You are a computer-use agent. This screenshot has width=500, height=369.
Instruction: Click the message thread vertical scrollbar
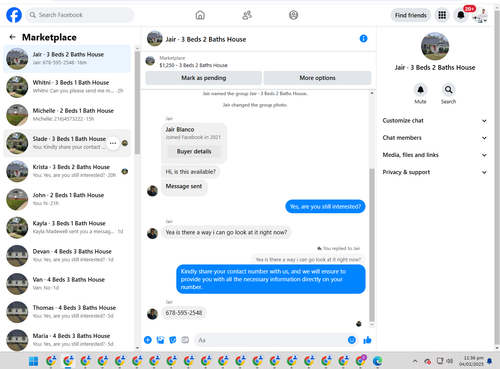tap(372, 245)
